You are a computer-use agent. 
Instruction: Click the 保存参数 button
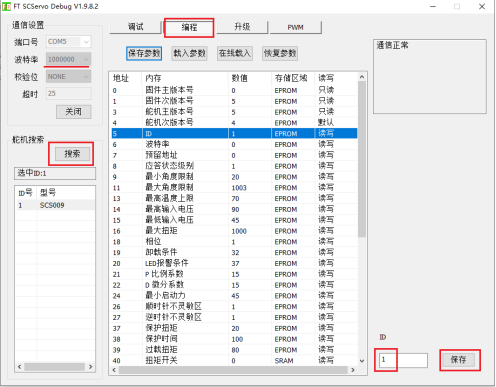coord(144,53)
